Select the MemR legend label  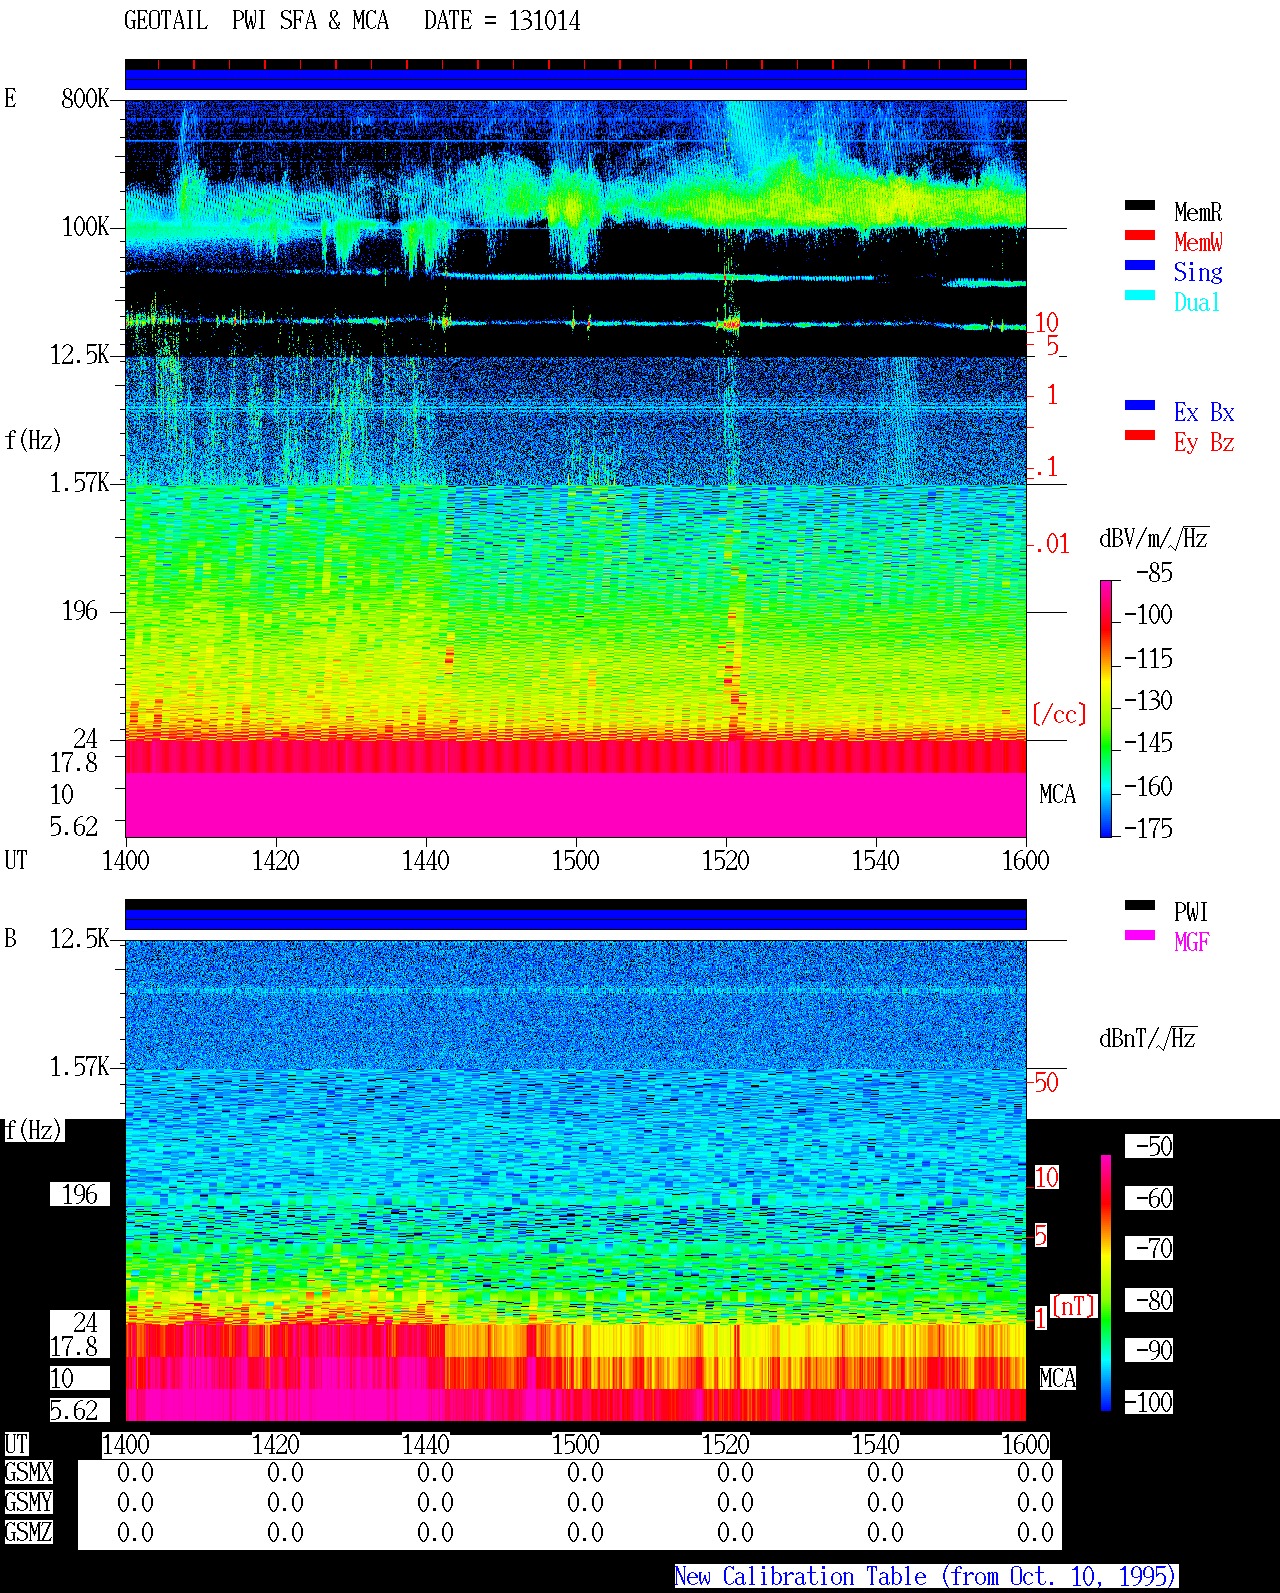pos(1198,212)
